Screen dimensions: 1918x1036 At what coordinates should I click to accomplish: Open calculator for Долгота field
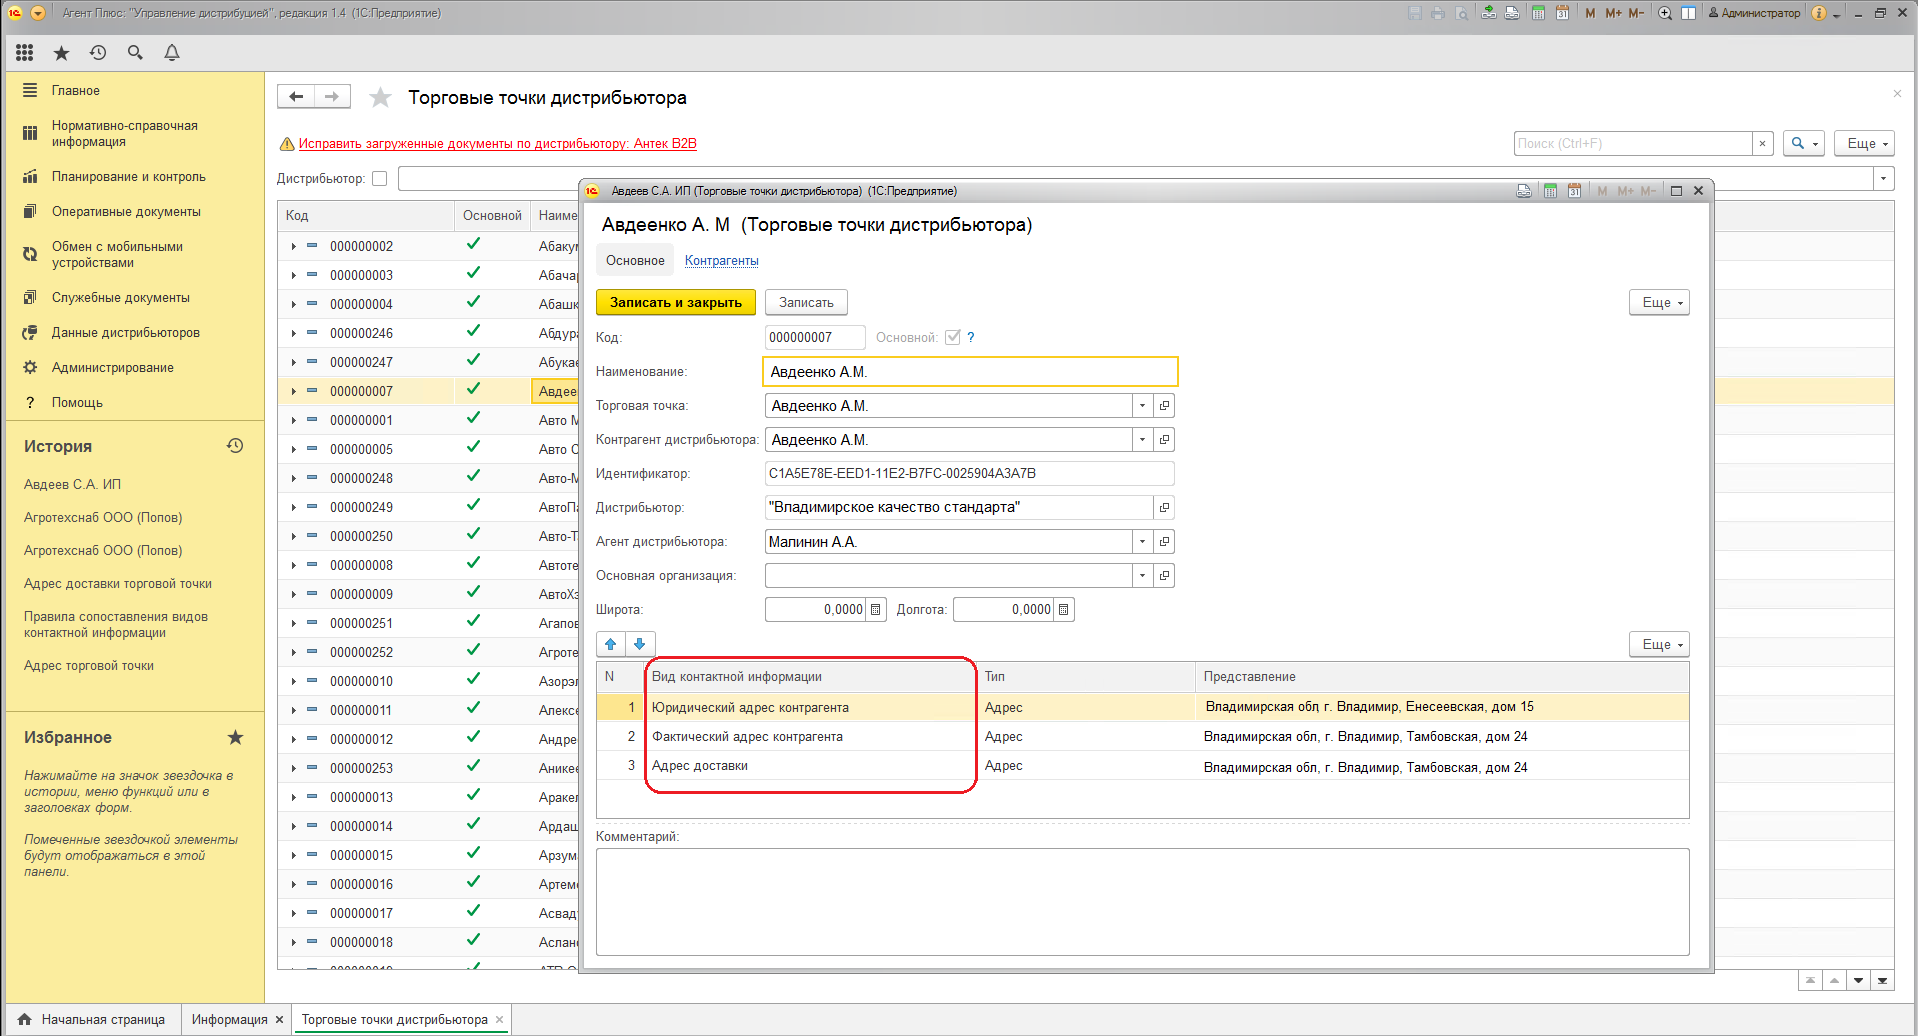point(1064,609)
